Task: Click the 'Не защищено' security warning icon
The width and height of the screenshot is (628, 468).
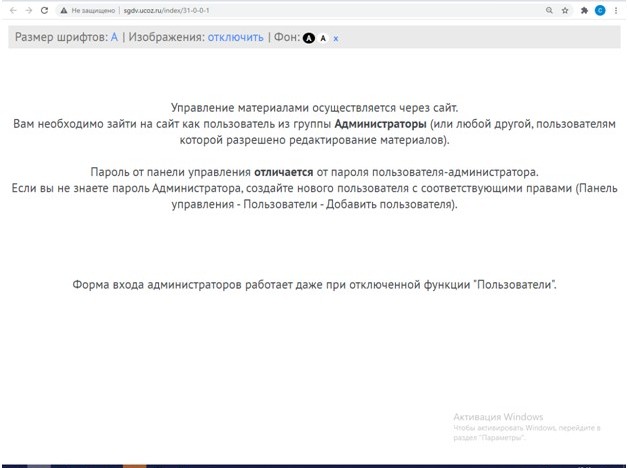Action: 64,10
